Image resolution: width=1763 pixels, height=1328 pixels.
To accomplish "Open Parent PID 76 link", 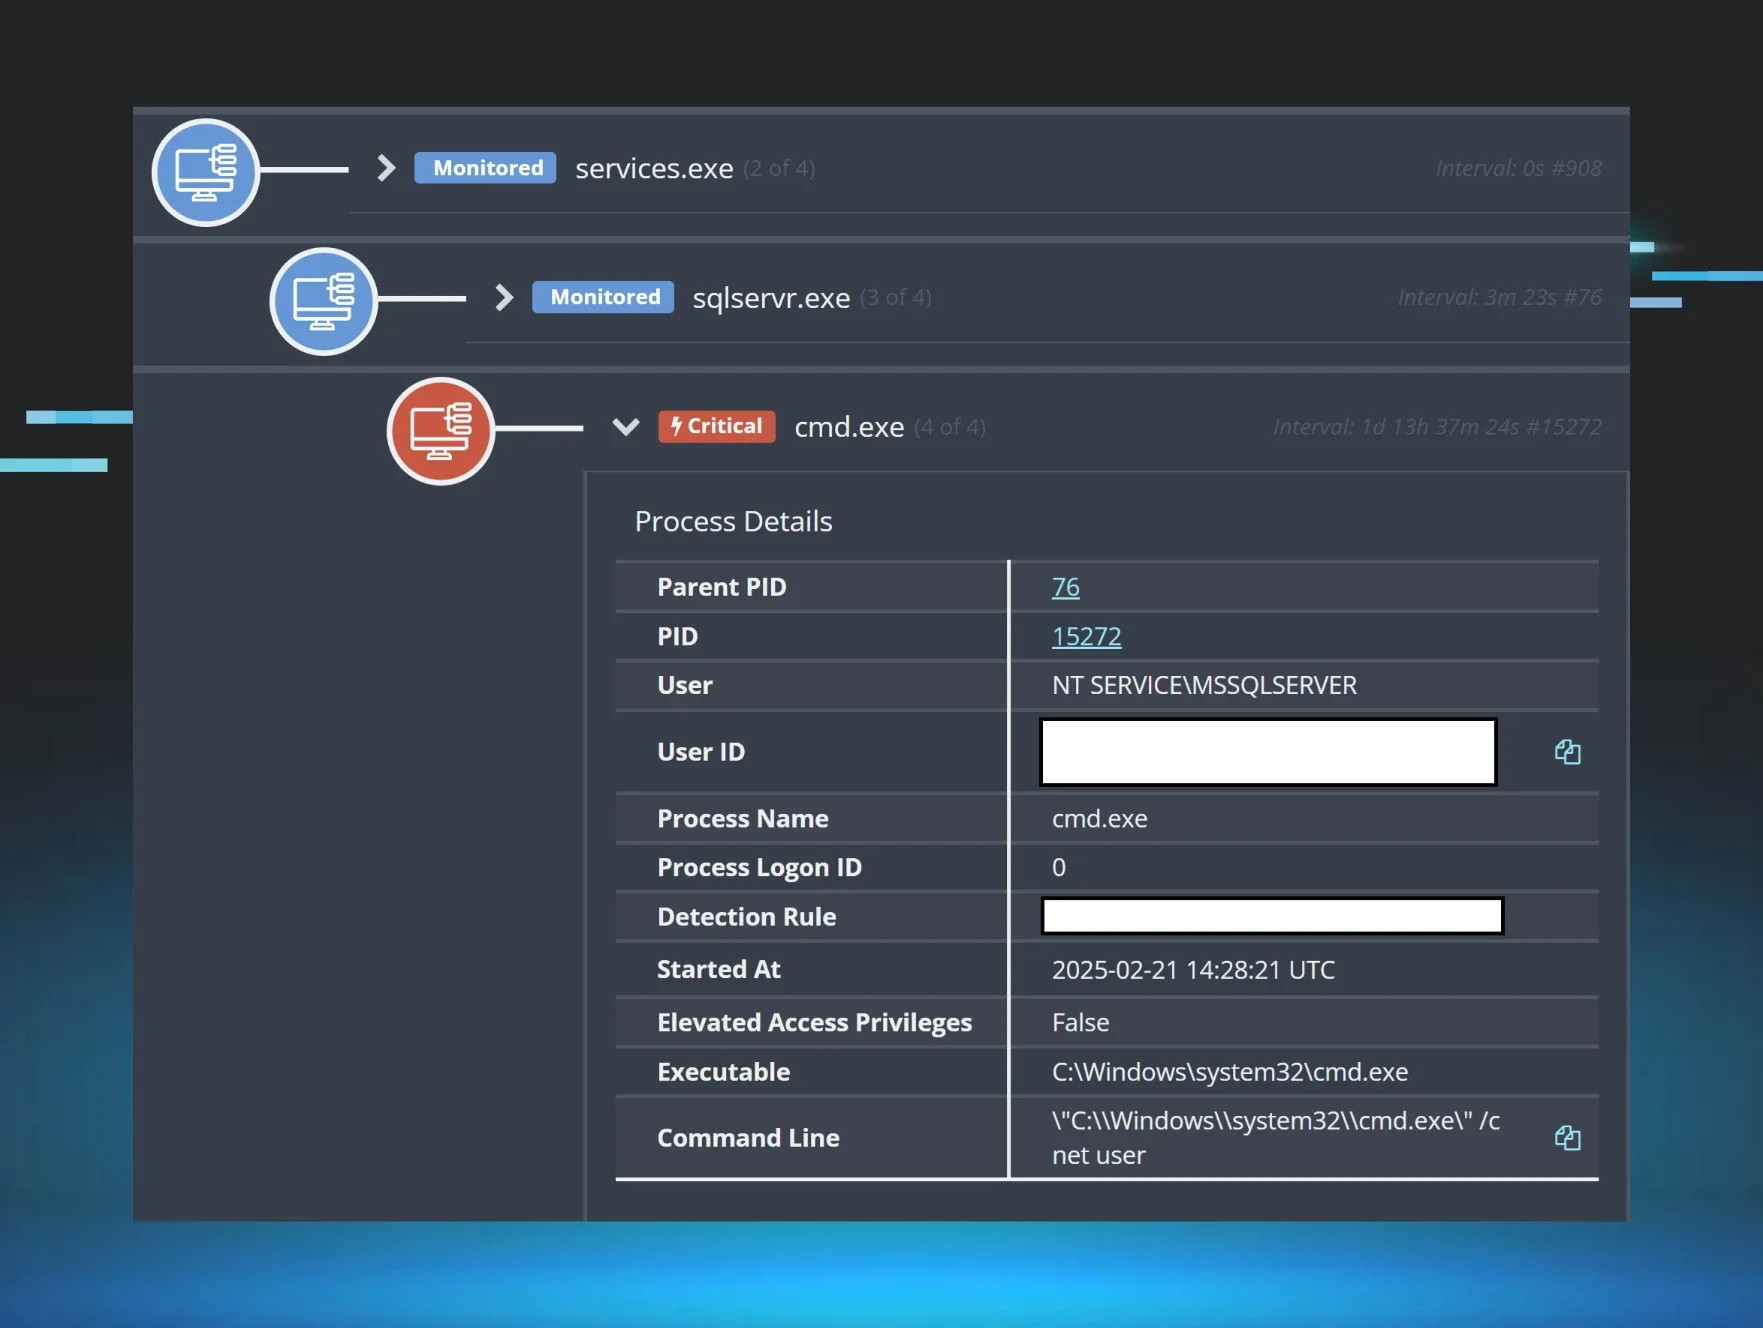I will coord(1065,587).
